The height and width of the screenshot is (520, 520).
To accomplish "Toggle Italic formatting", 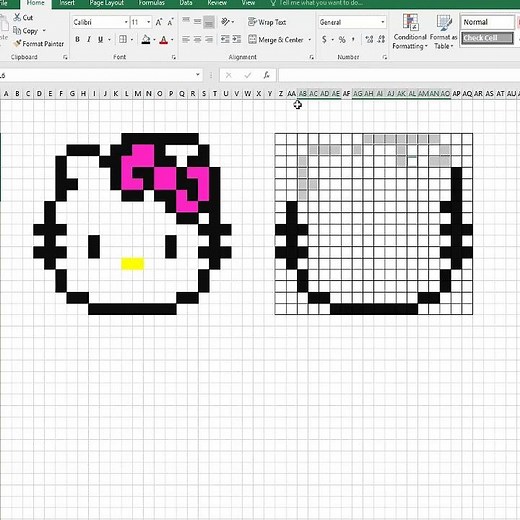I will click(89, 39).
